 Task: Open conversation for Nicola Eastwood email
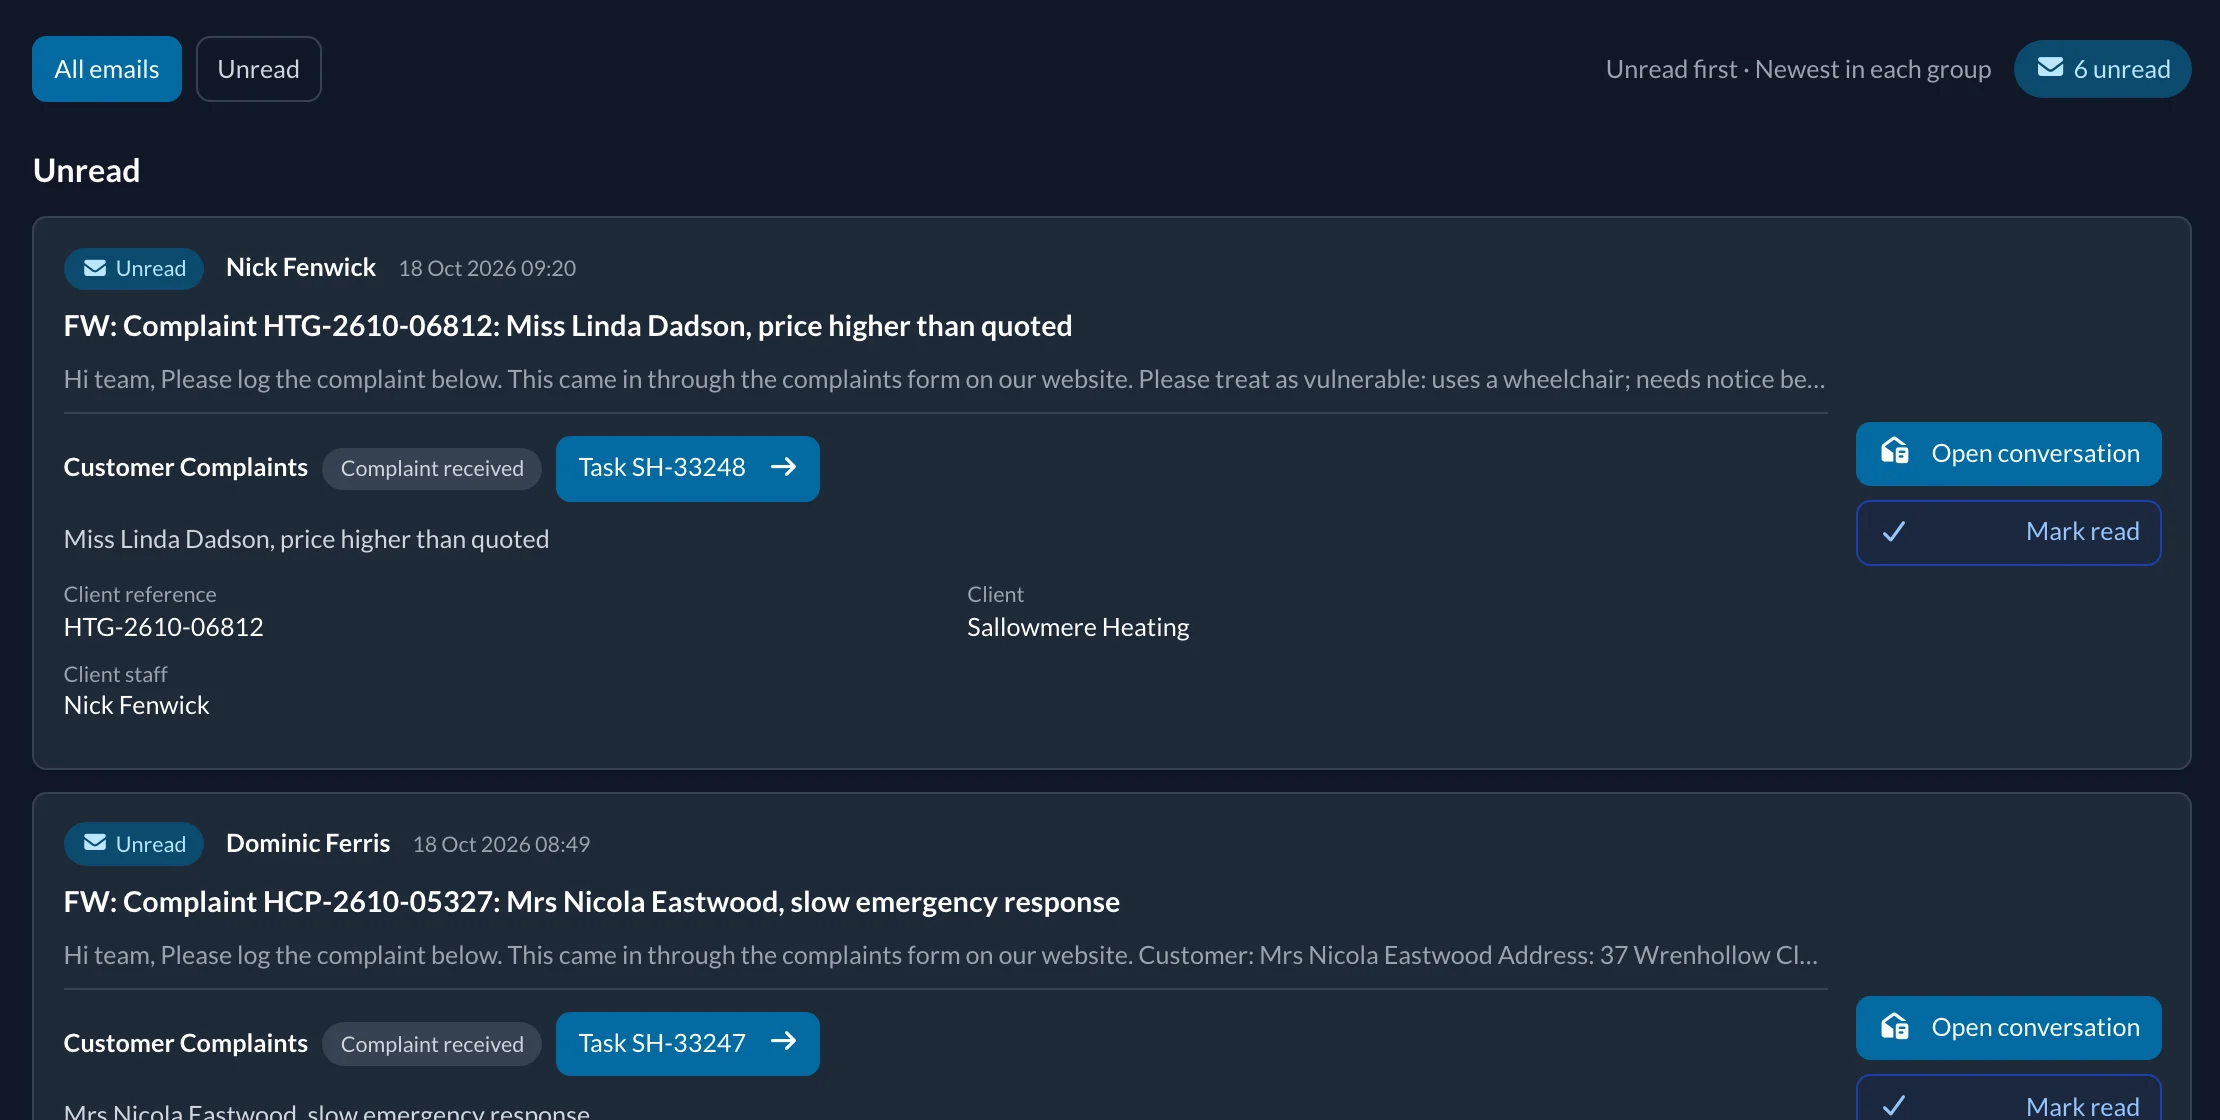(x=2008, y=1028)
